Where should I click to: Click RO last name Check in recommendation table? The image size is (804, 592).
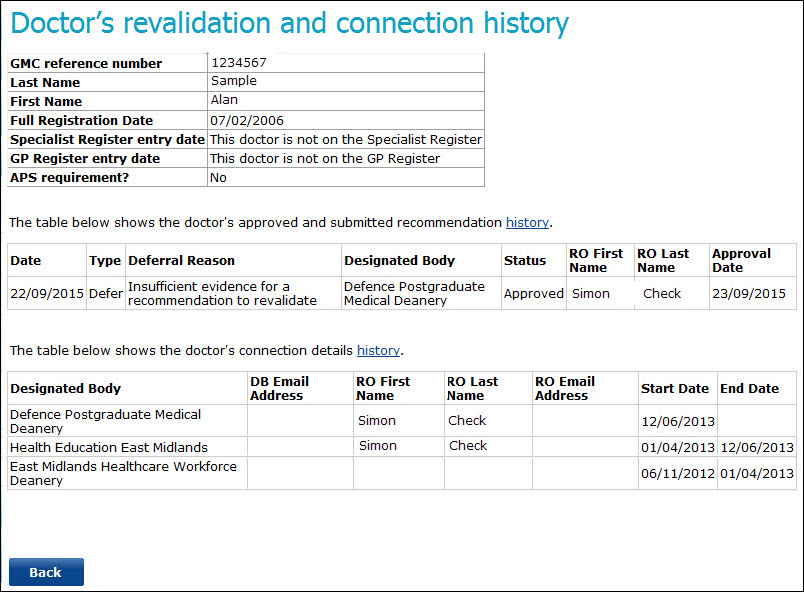662,294
